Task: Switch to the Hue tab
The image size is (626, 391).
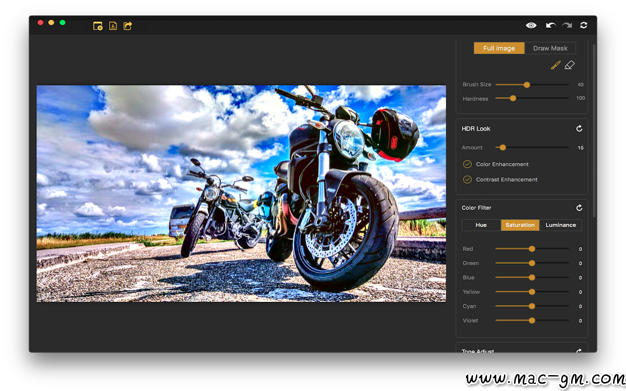Action: click(x=481, y=225)
